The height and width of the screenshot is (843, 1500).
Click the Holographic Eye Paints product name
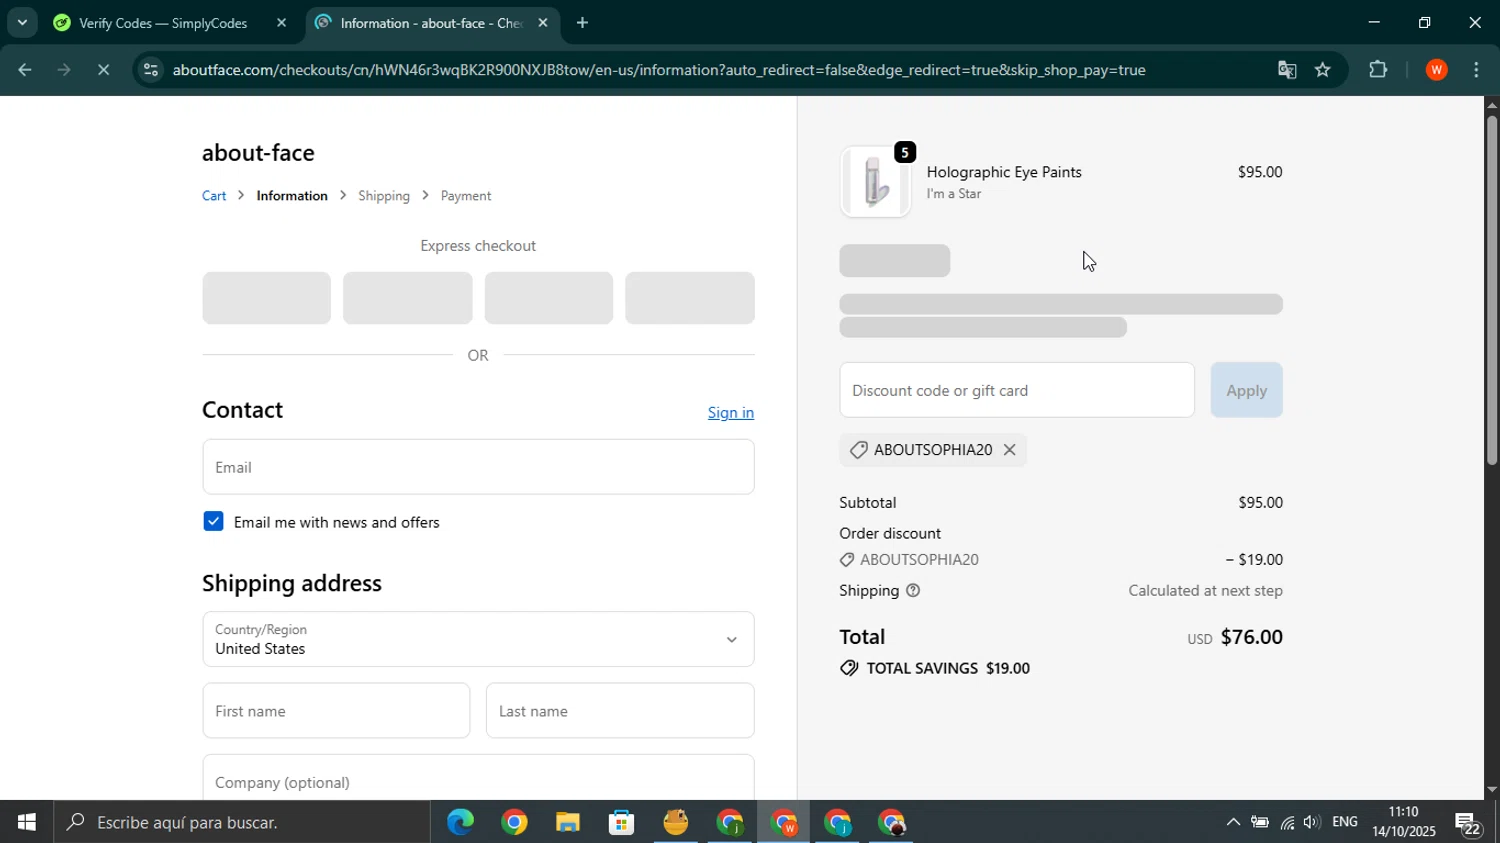coord(1004,172)
